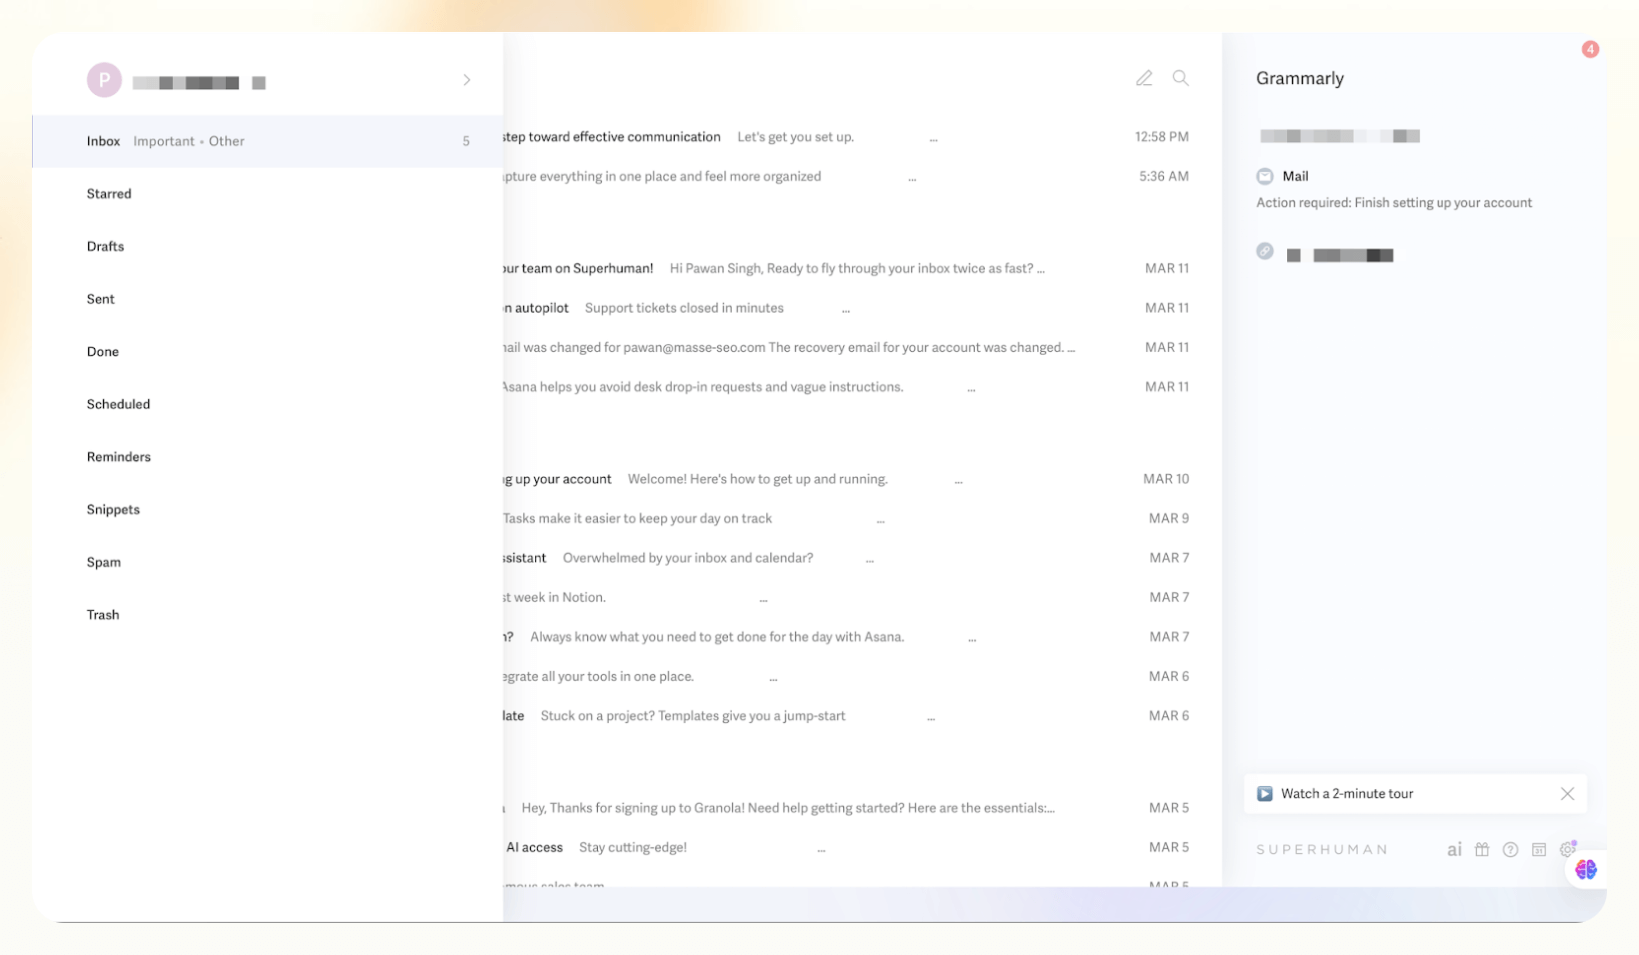Open the calendar icon in footer
The image size is (1639, 955).
[x=1539, y=849]
